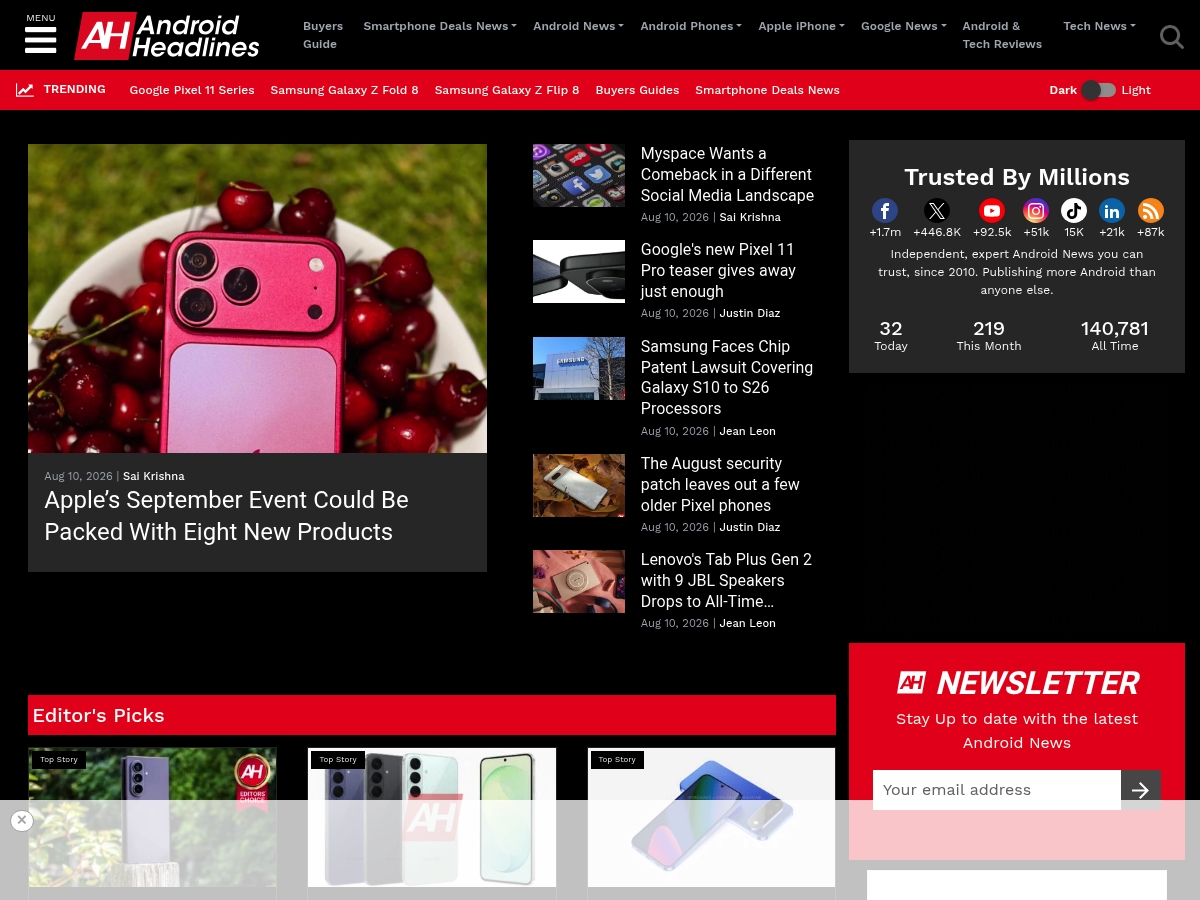Open Myspace Wants a Comeback article

tap(727, 174)
